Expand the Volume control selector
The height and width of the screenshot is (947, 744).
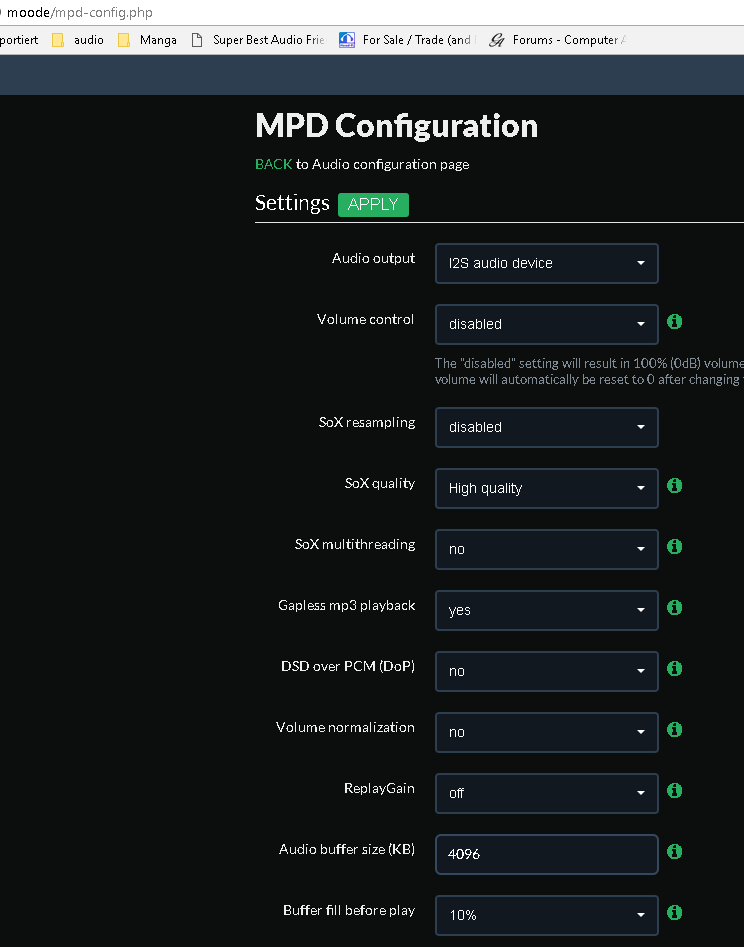tap(546, 324)
